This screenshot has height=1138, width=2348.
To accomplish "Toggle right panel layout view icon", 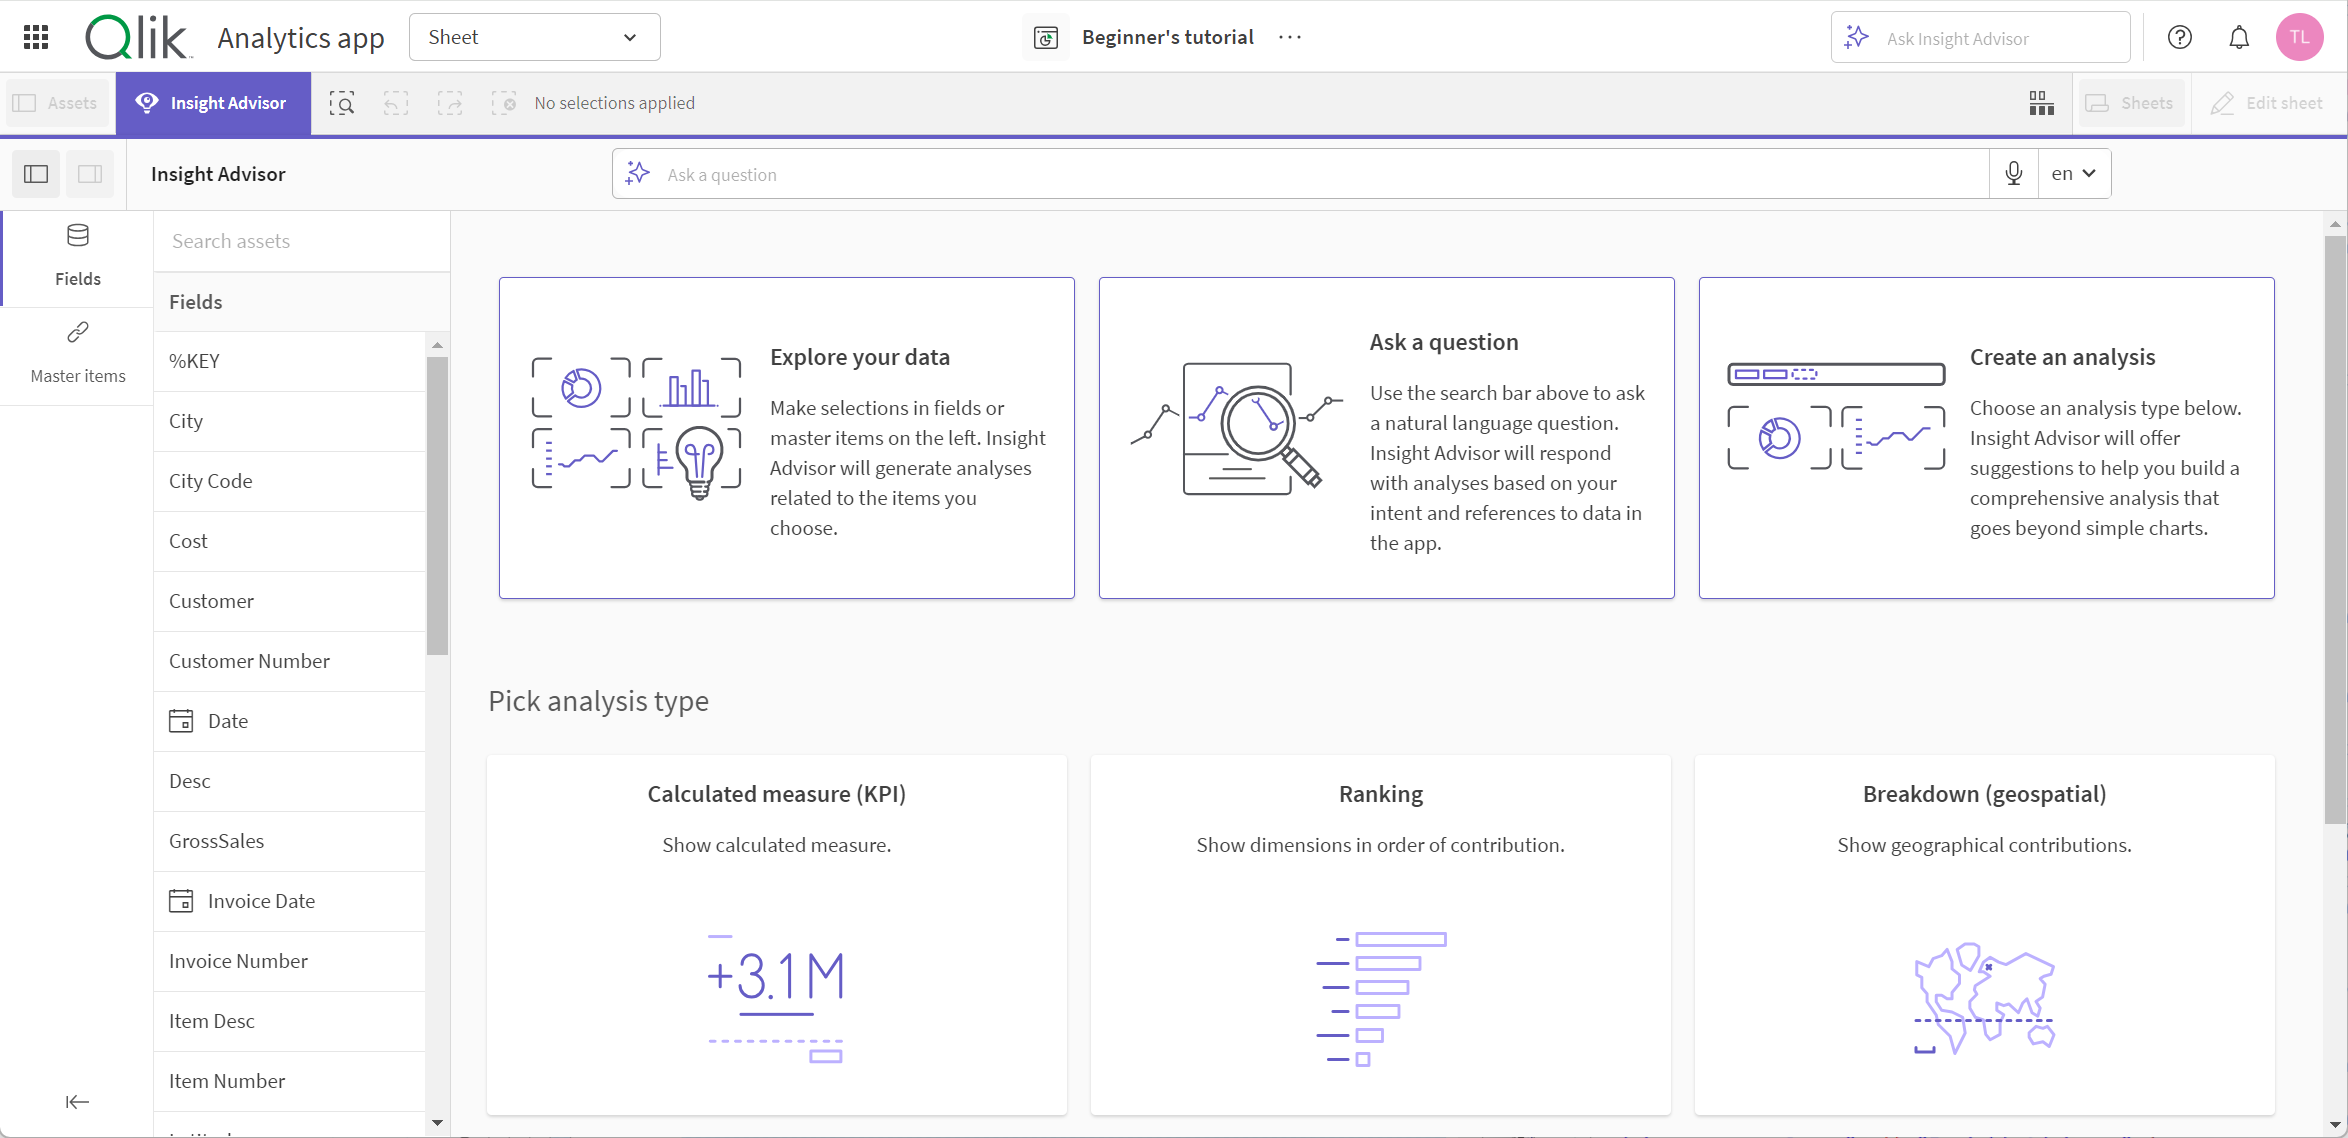I will click(x=88, y=174).
